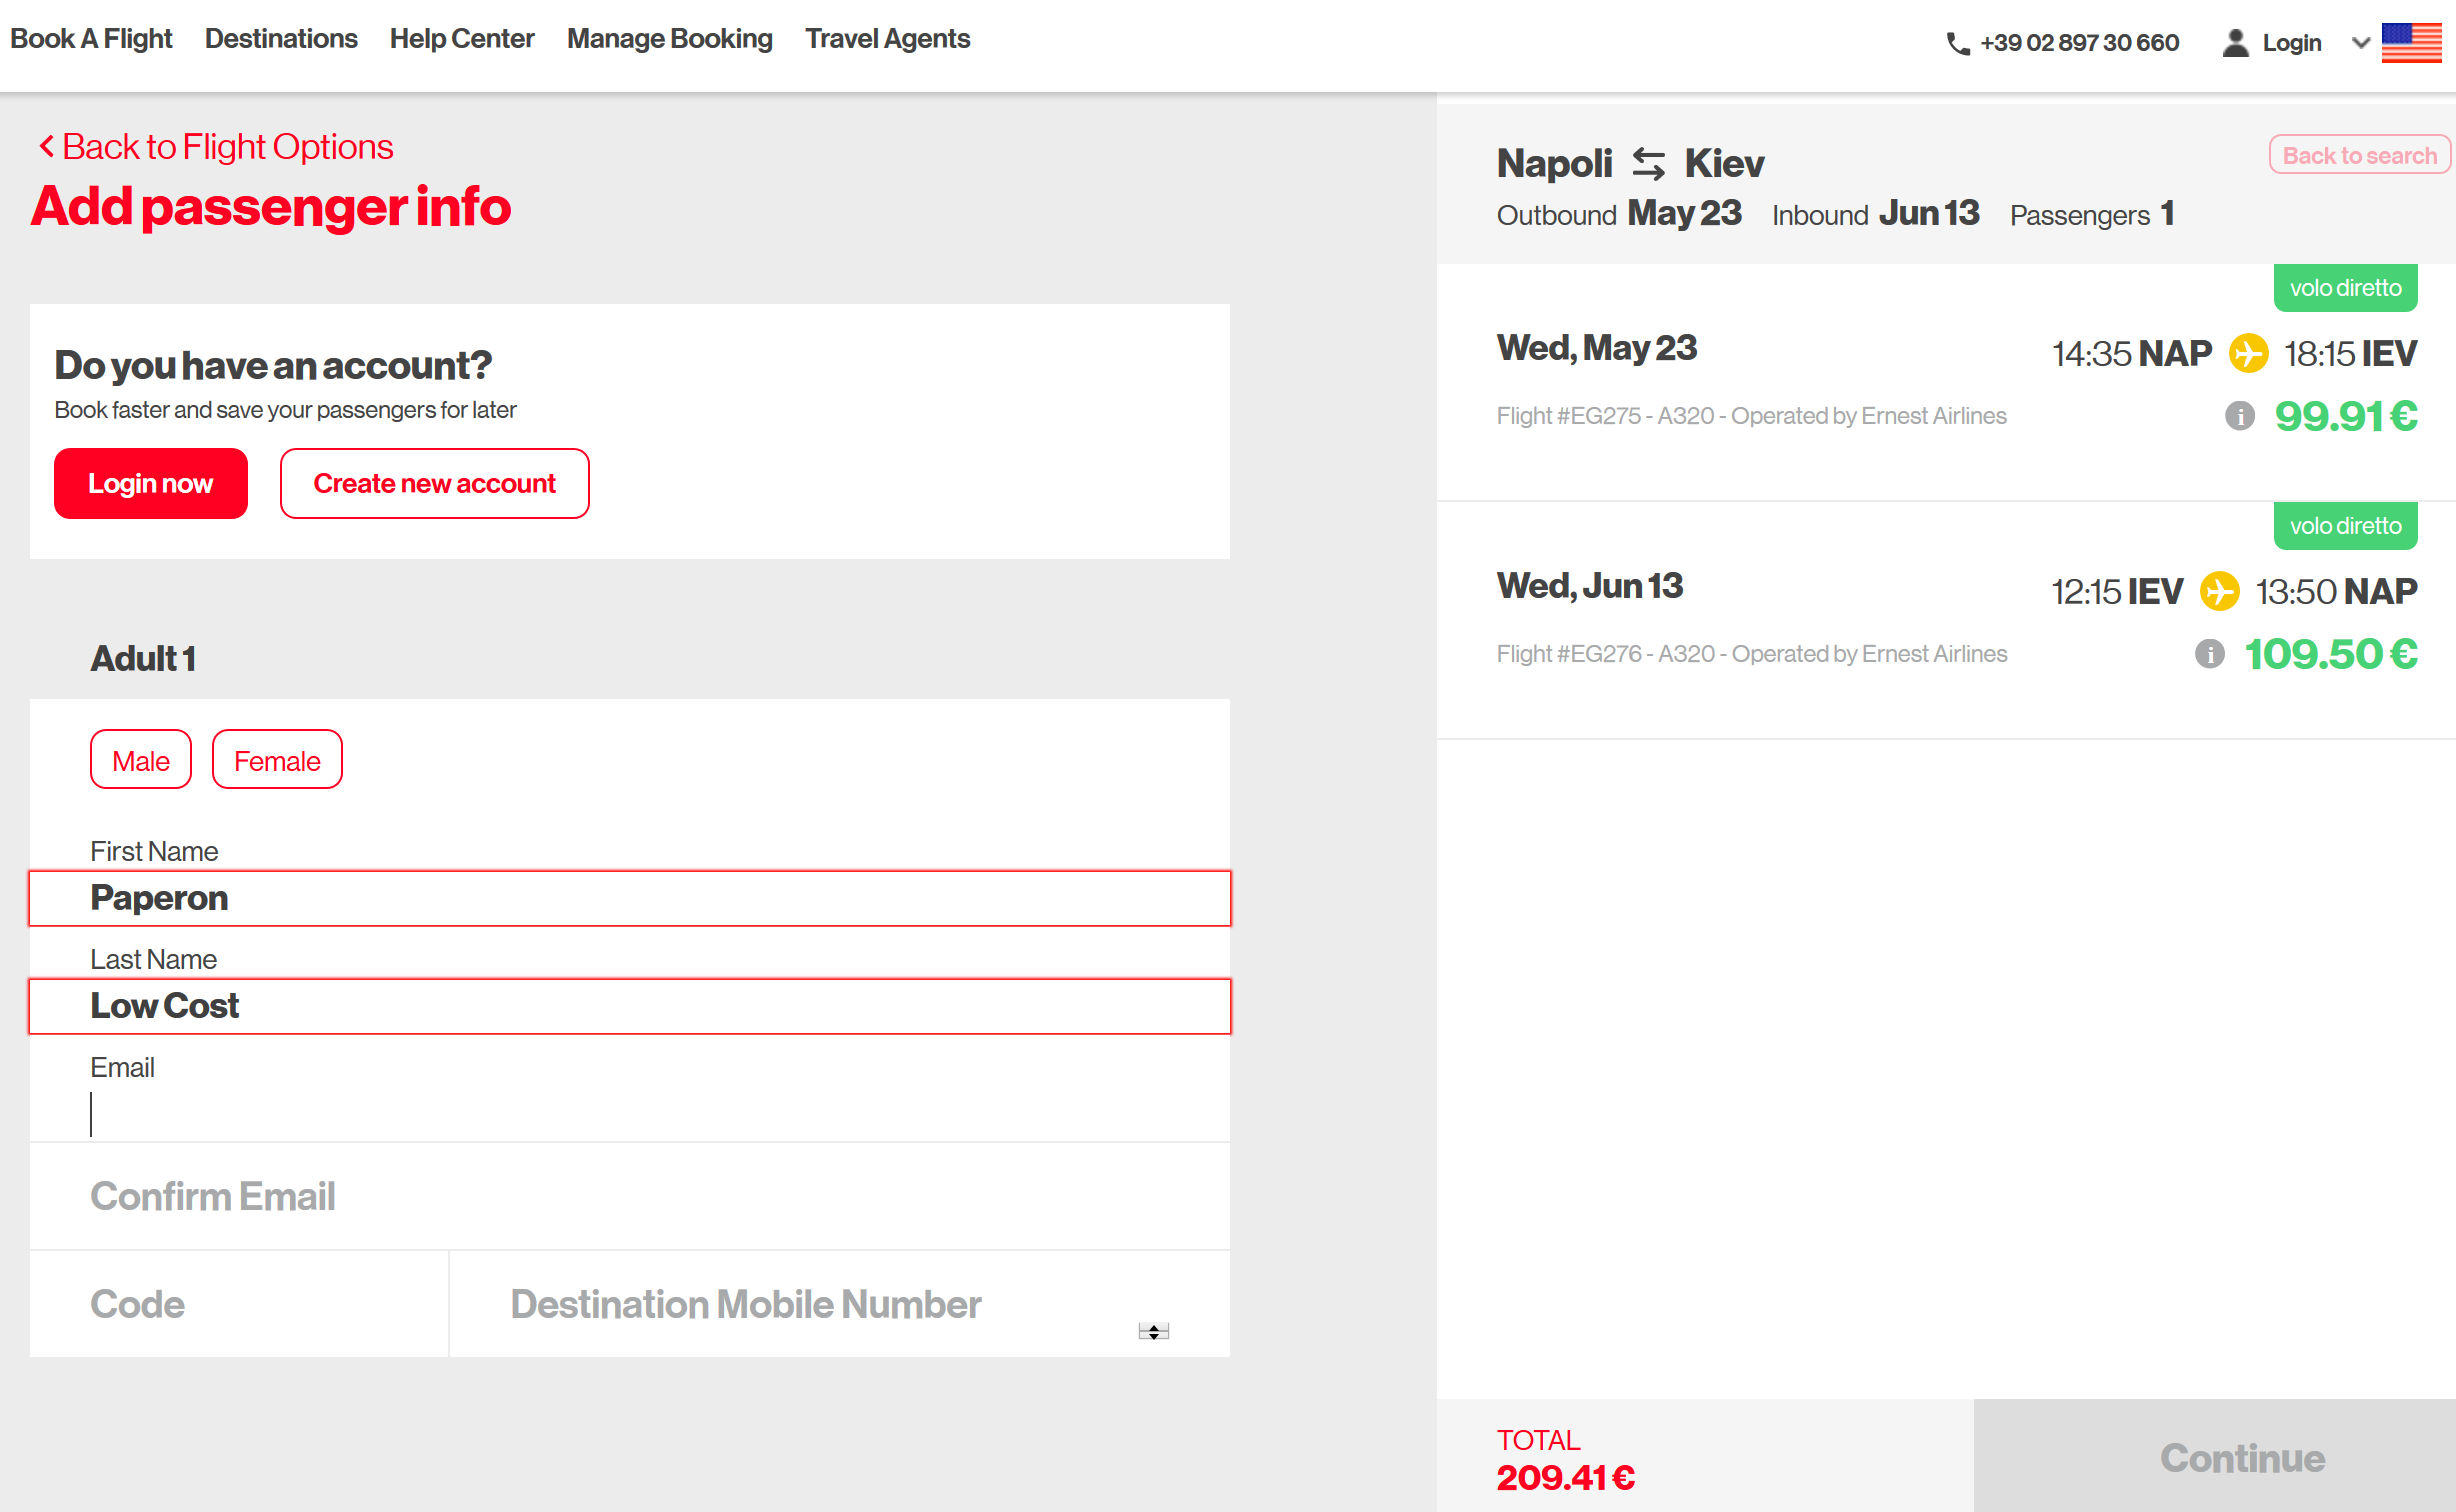Click the phone icon beside contact number

pyautogui.click(x=1957, y=43)
